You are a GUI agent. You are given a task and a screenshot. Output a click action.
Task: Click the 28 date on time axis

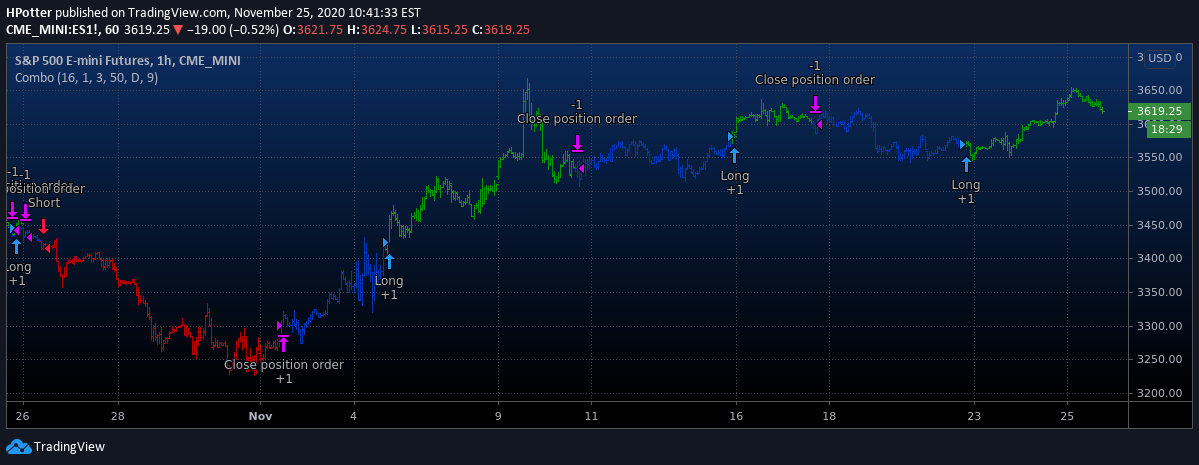(x=119, y=416)
